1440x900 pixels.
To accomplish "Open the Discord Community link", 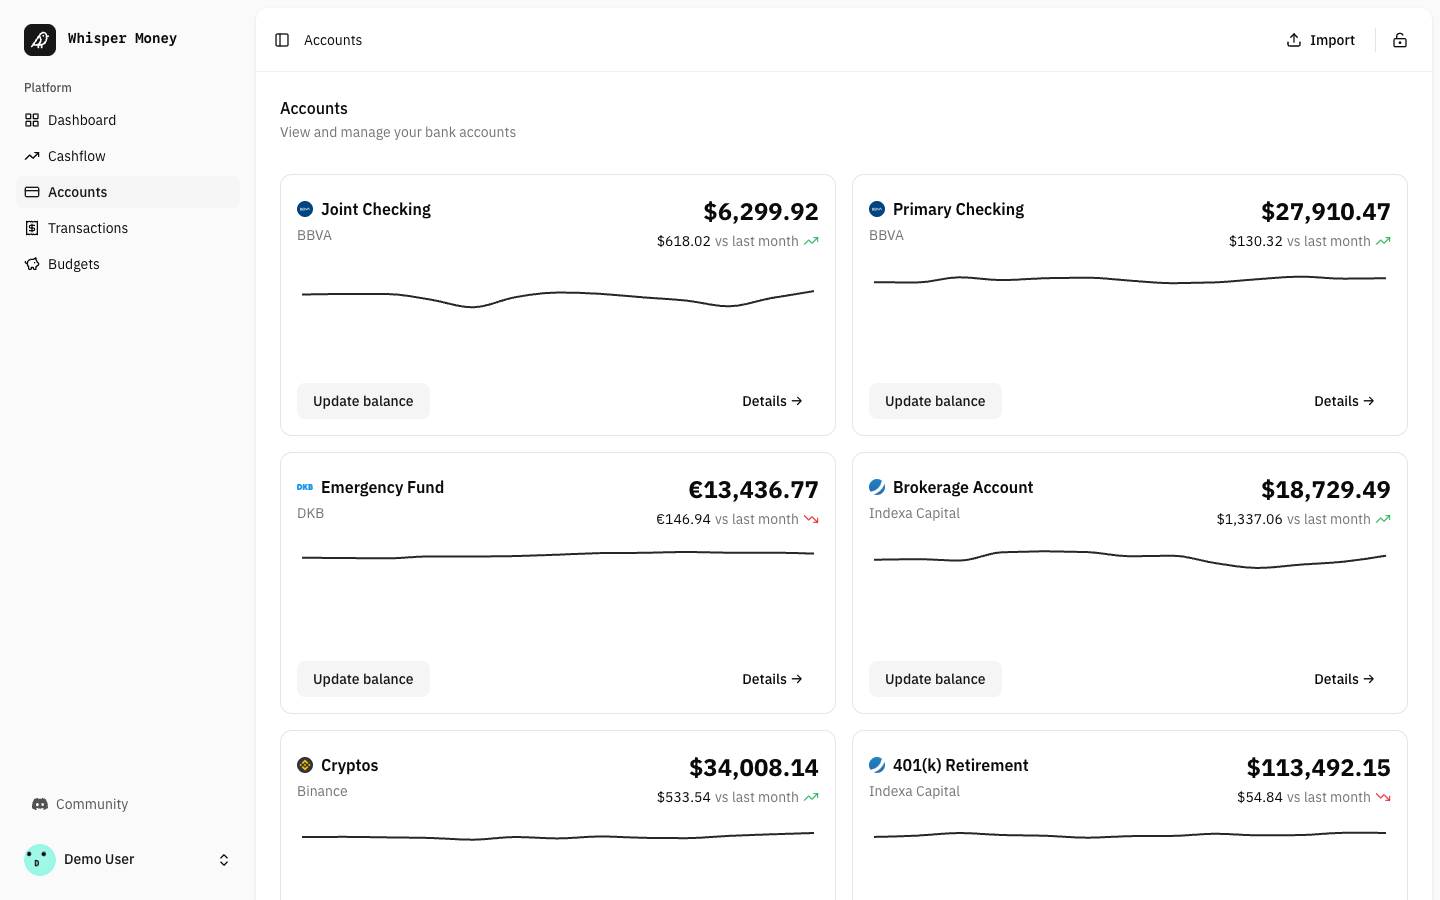I will click(x=80, y=804).
